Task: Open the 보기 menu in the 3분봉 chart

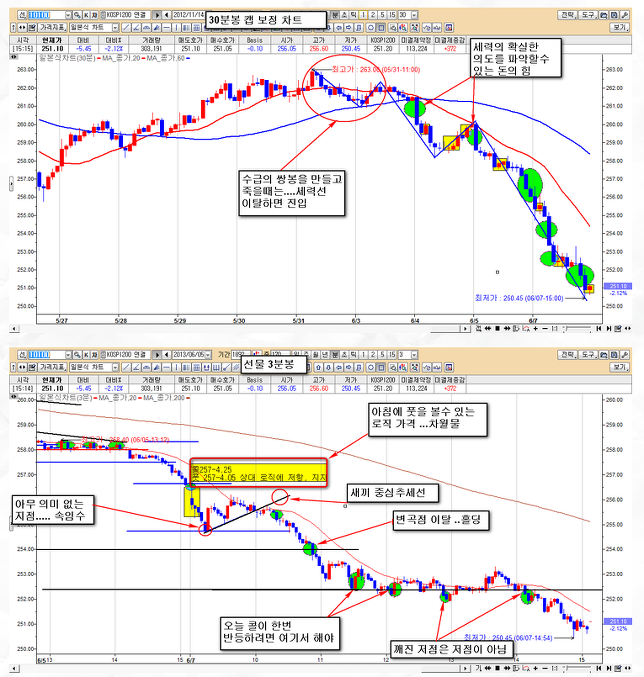Action: coord(619,367)
